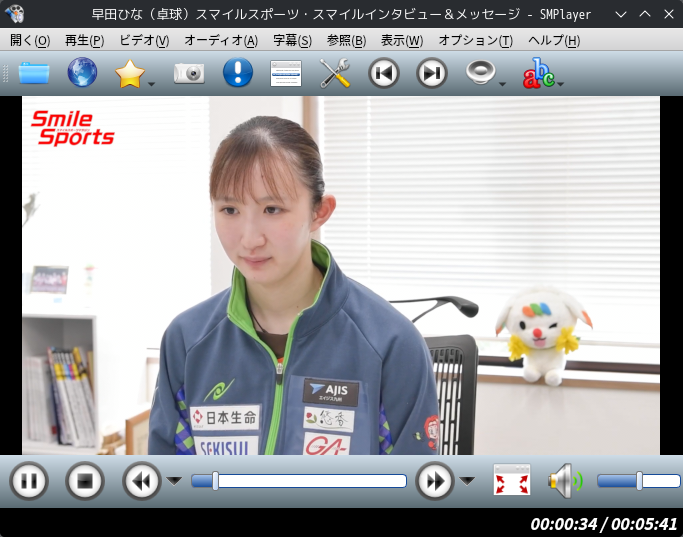683x537 pixels.
Task: Click the video display area
Action: point(341,275)
